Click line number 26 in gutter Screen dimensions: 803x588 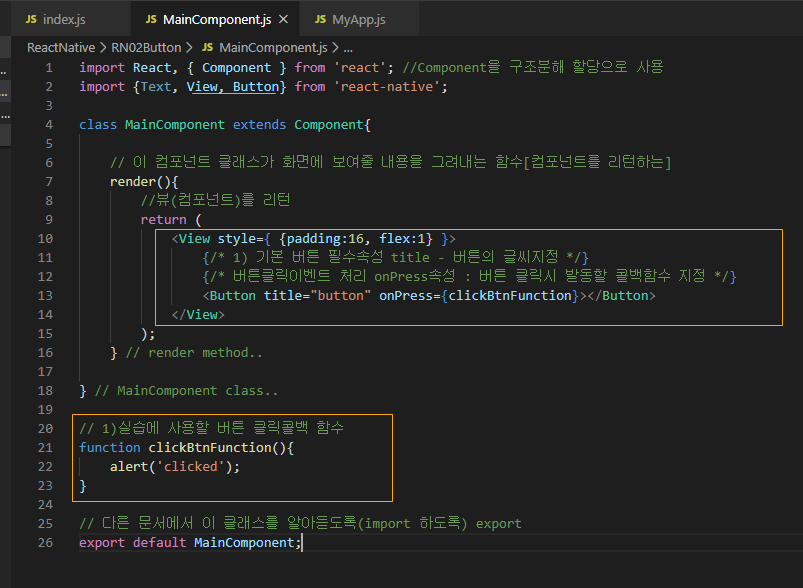[x=45, y=542]
